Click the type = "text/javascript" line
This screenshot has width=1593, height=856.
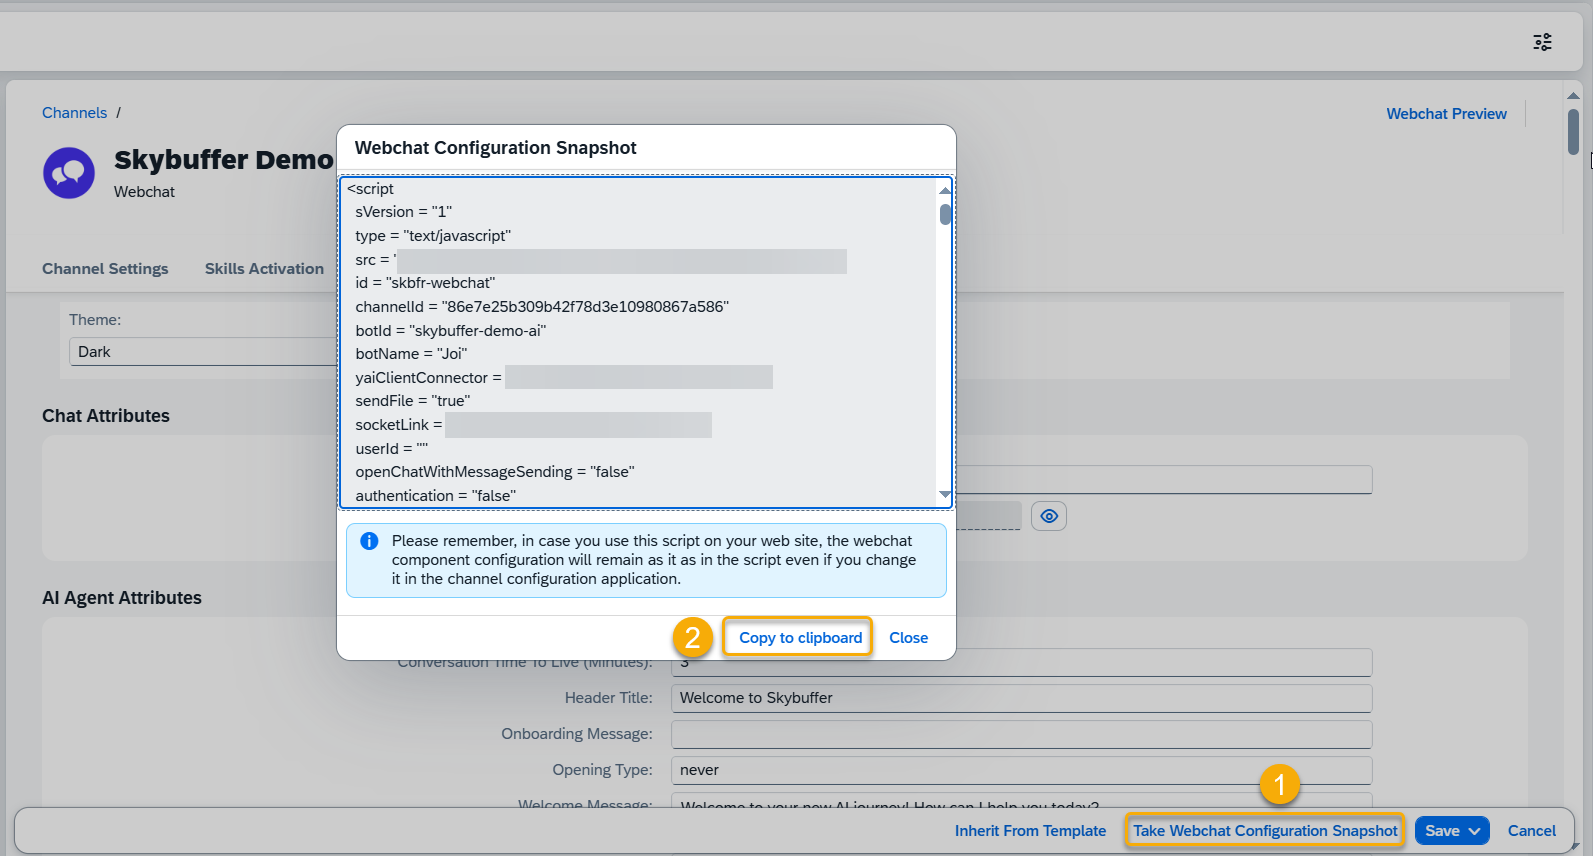[433, 236]
